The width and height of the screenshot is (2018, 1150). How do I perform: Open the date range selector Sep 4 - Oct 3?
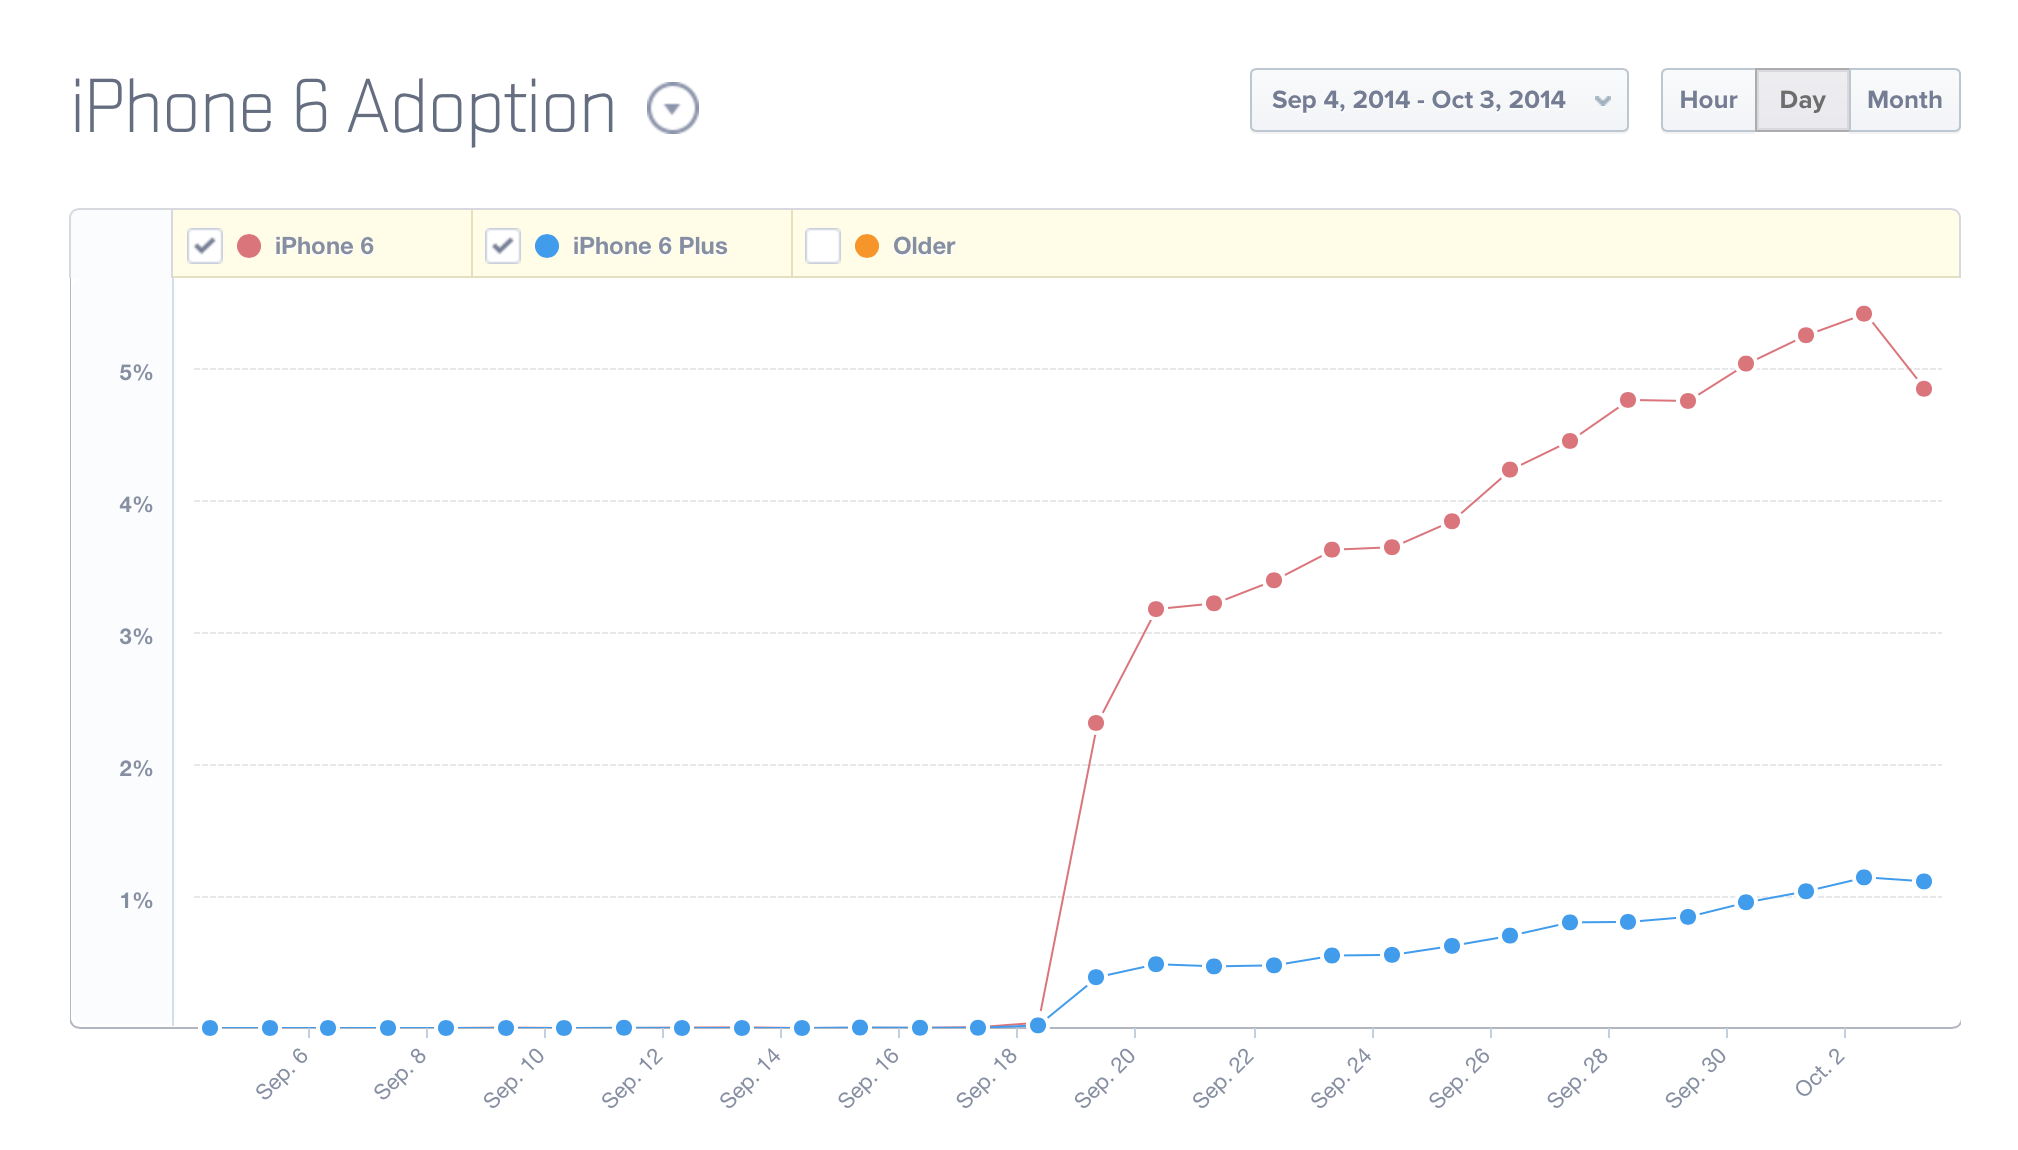coord(1420,100)
